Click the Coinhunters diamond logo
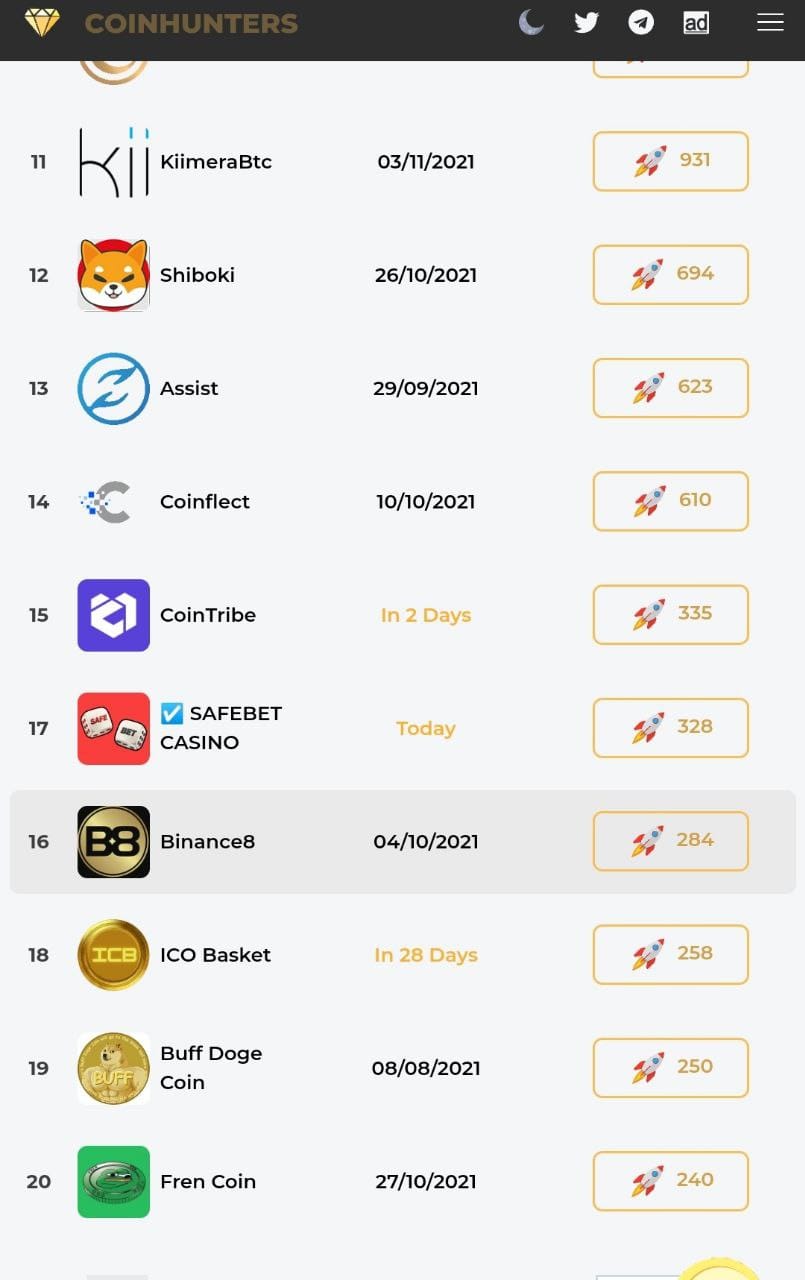This screenshot has width=805, height=1280. [42, 22]
